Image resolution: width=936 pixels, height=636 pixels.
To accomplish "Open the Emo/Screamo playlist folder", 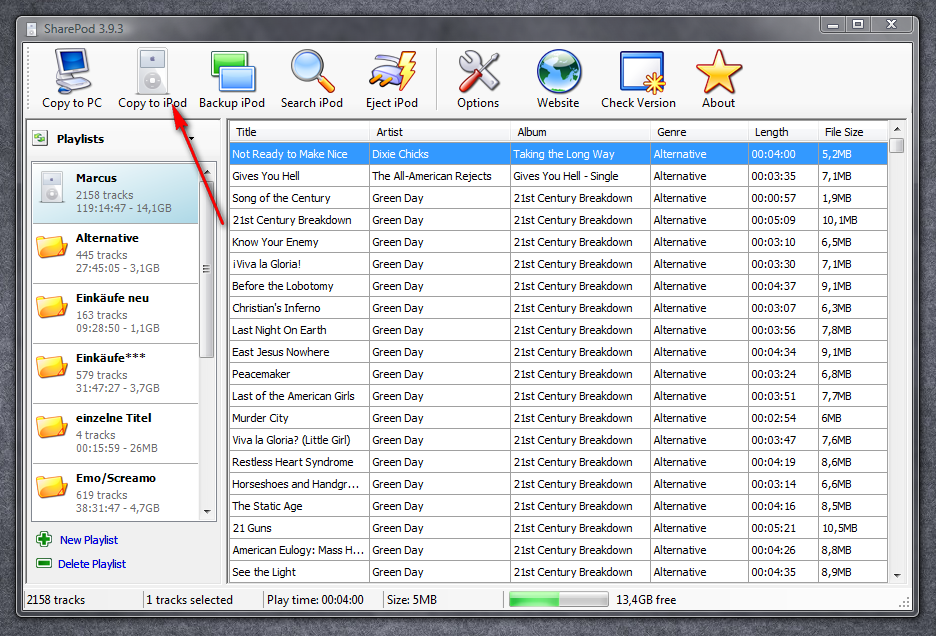I will click(x=115, y=493).
